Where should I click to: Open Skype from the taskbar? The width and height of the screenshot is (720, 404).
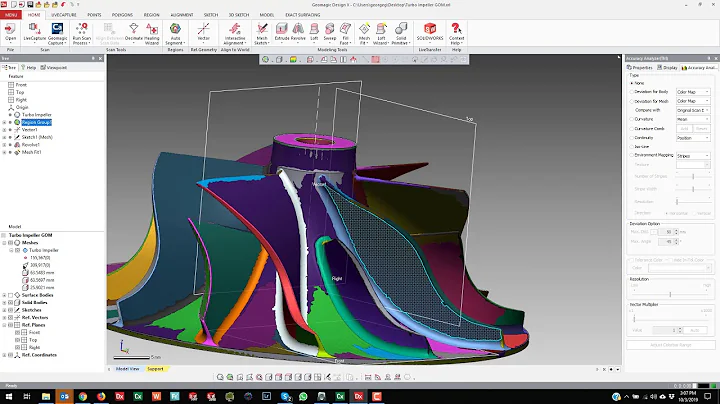pyautogui.click(x=285, y=396)
